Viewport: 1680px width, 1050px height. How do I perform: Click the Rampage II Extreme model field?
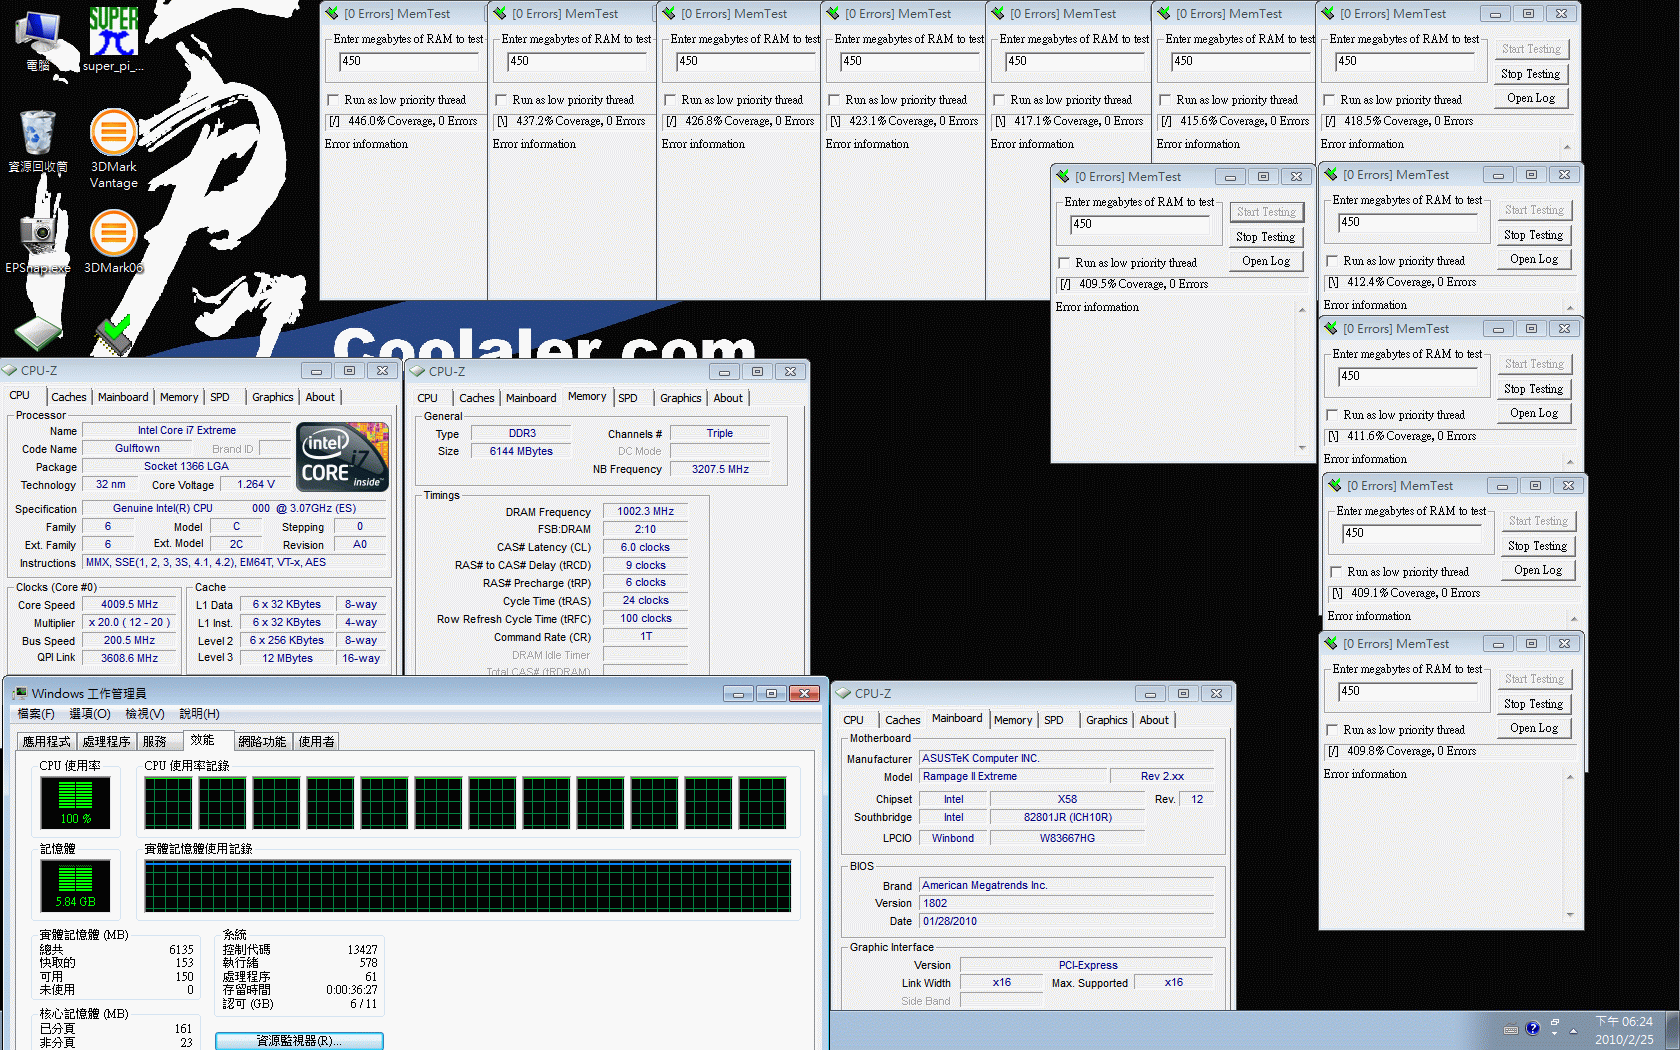pos(1014,776)
